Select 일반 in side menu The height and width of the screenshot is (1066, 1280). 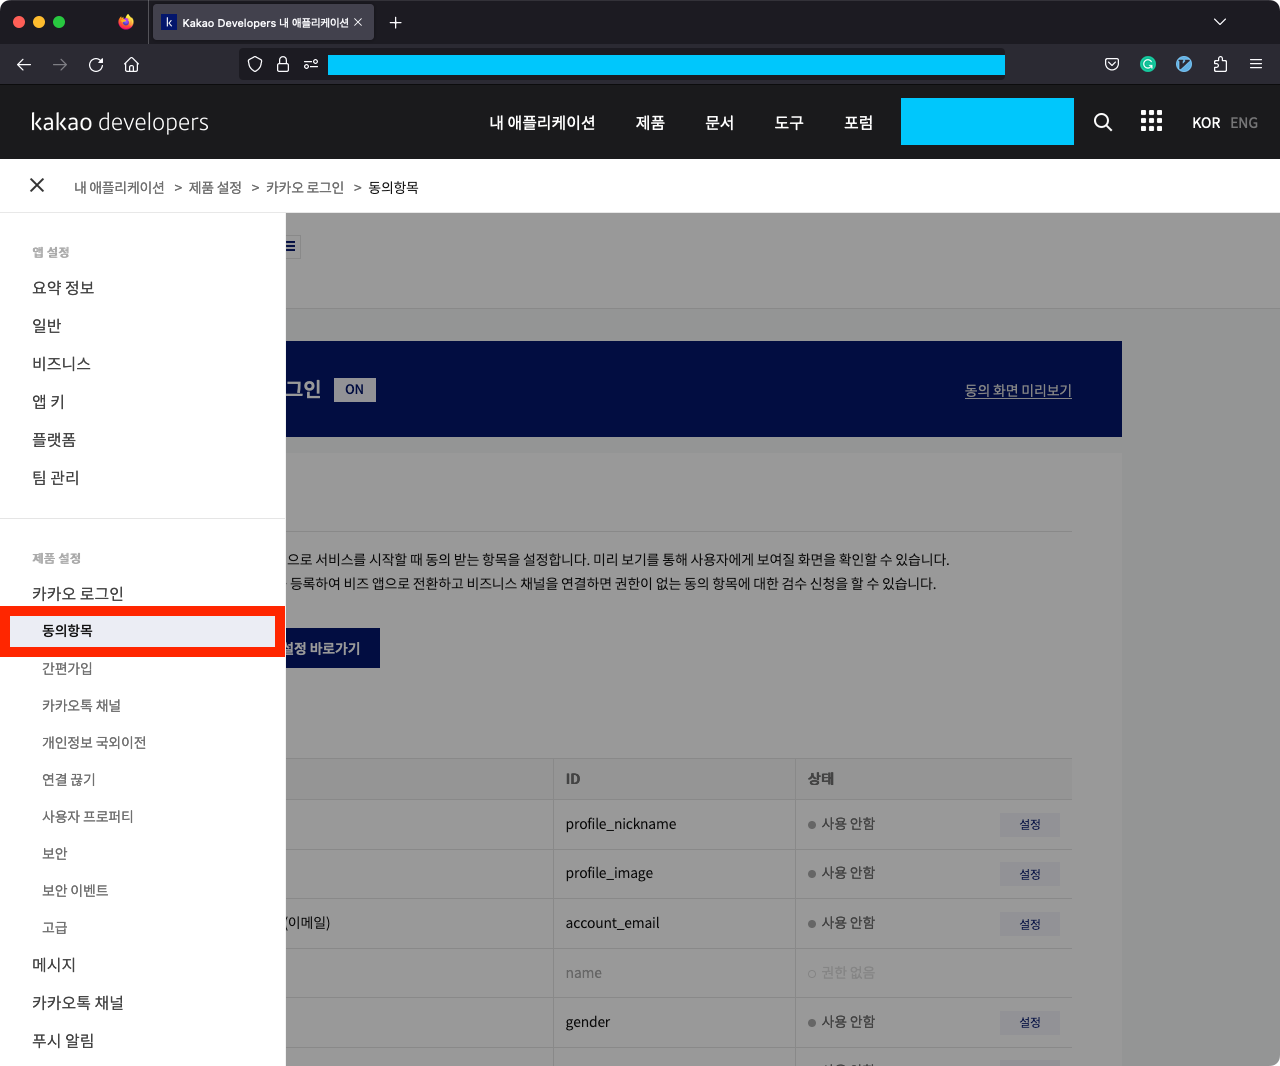[x=47, y=326]
